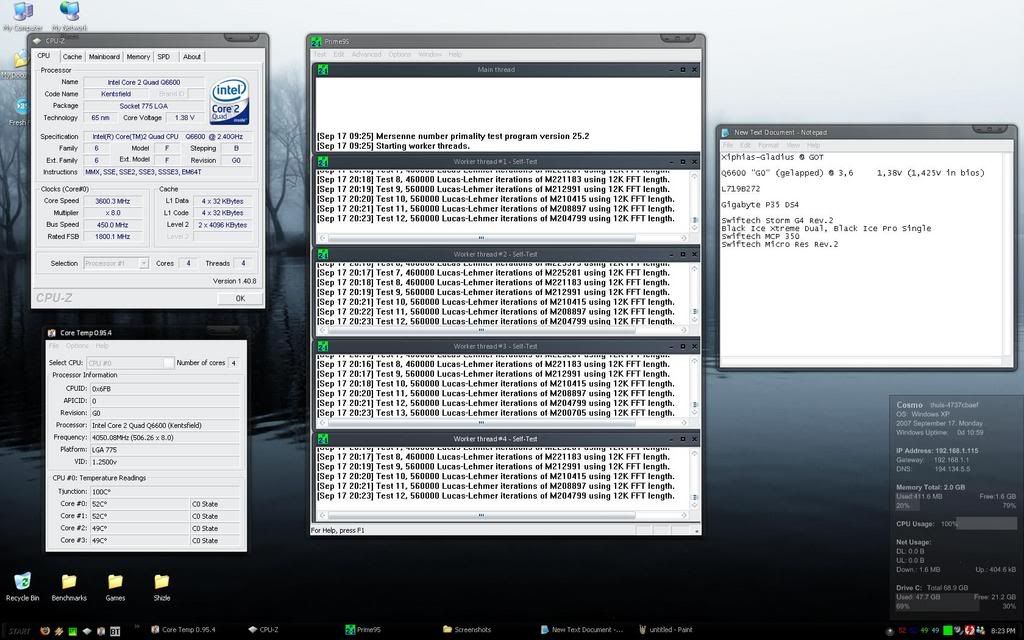Switch to the Mainboard tab in CPU-Z
Image resolution: width=1024 pixels, height=640 pixels.
(x=104, y=57)
